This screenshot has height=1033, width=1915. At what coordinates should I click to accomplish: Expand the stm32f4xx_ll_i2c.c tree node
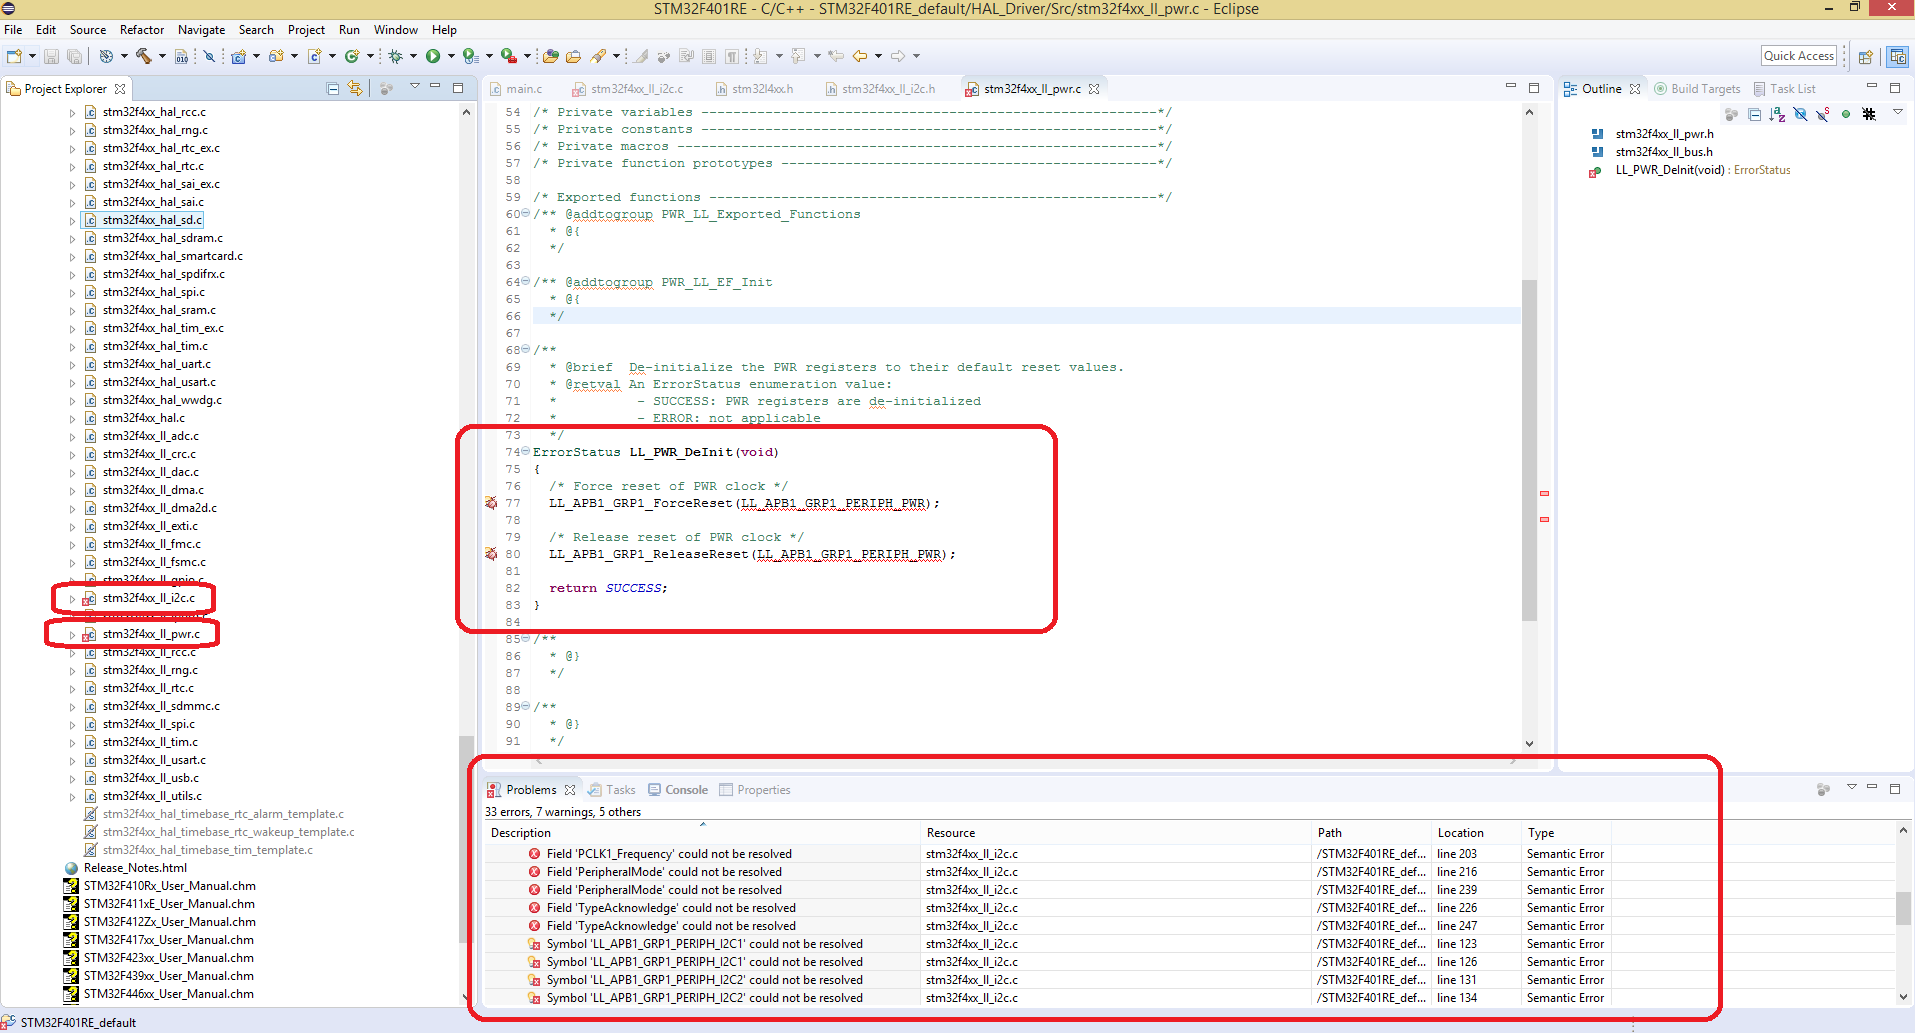pyautogui.click(x=72, y=599)
